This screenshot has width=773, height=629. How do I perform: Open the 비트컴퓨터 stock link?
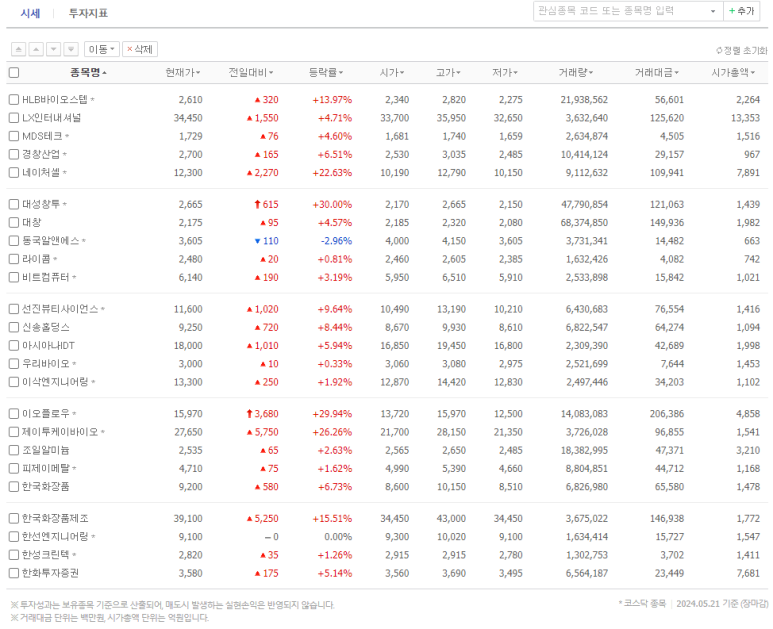(x=46, y=277)
